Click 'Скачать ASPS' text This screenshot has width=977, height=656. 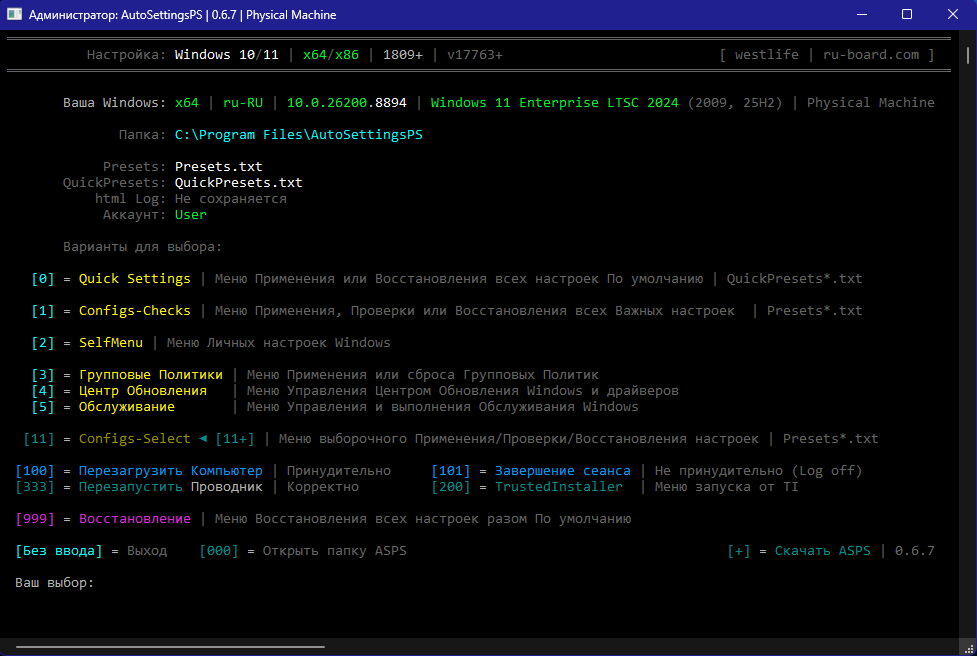(822, 551)
